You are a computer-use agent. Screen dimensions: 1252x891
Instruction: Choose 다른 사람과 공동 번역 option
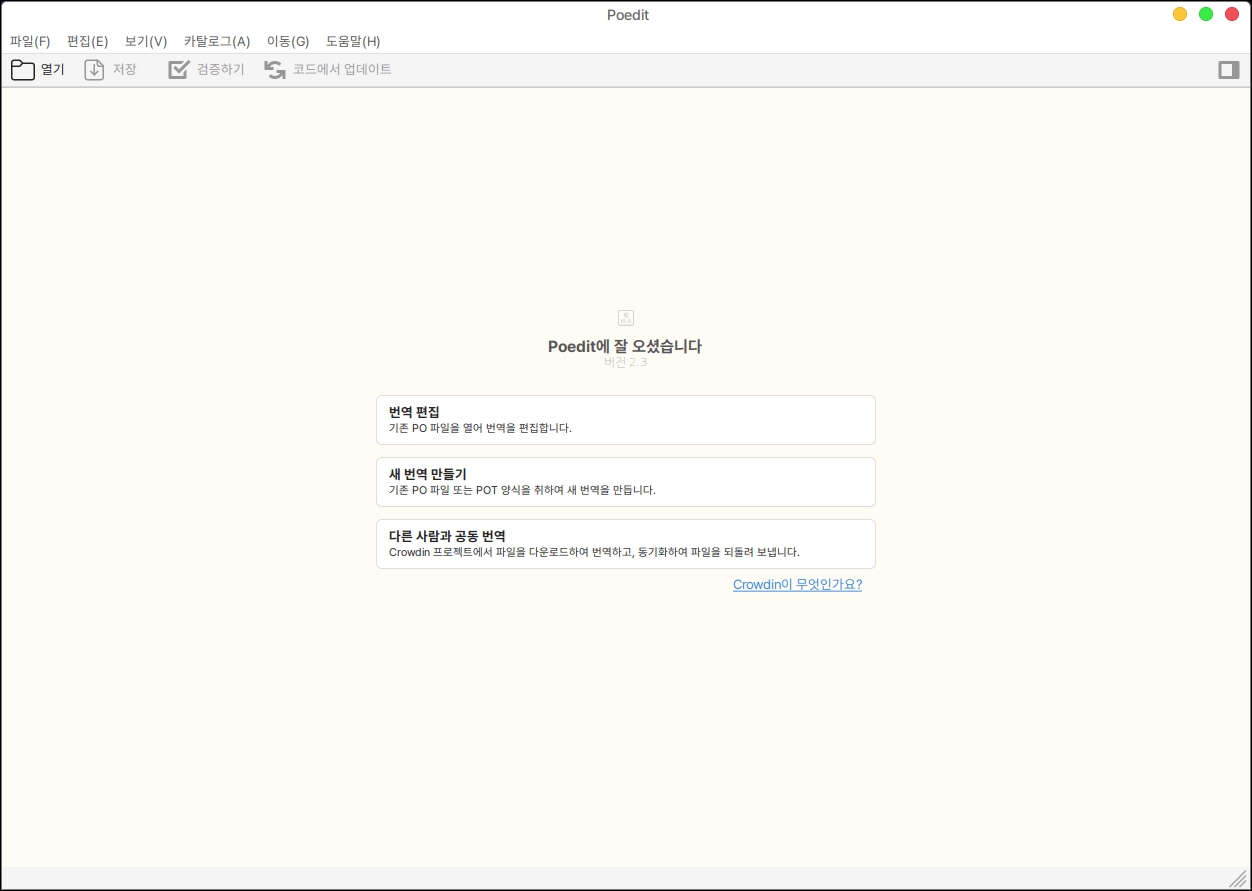(x=626, y=544)
